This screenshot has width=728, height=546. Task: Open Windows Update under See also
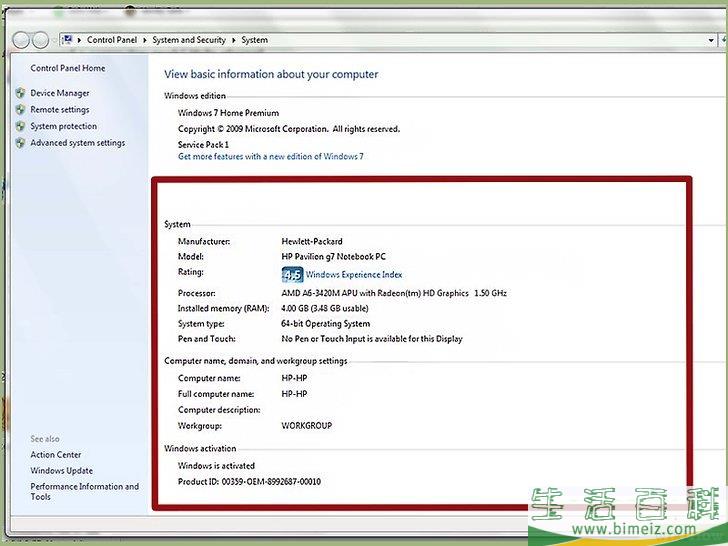62,471
